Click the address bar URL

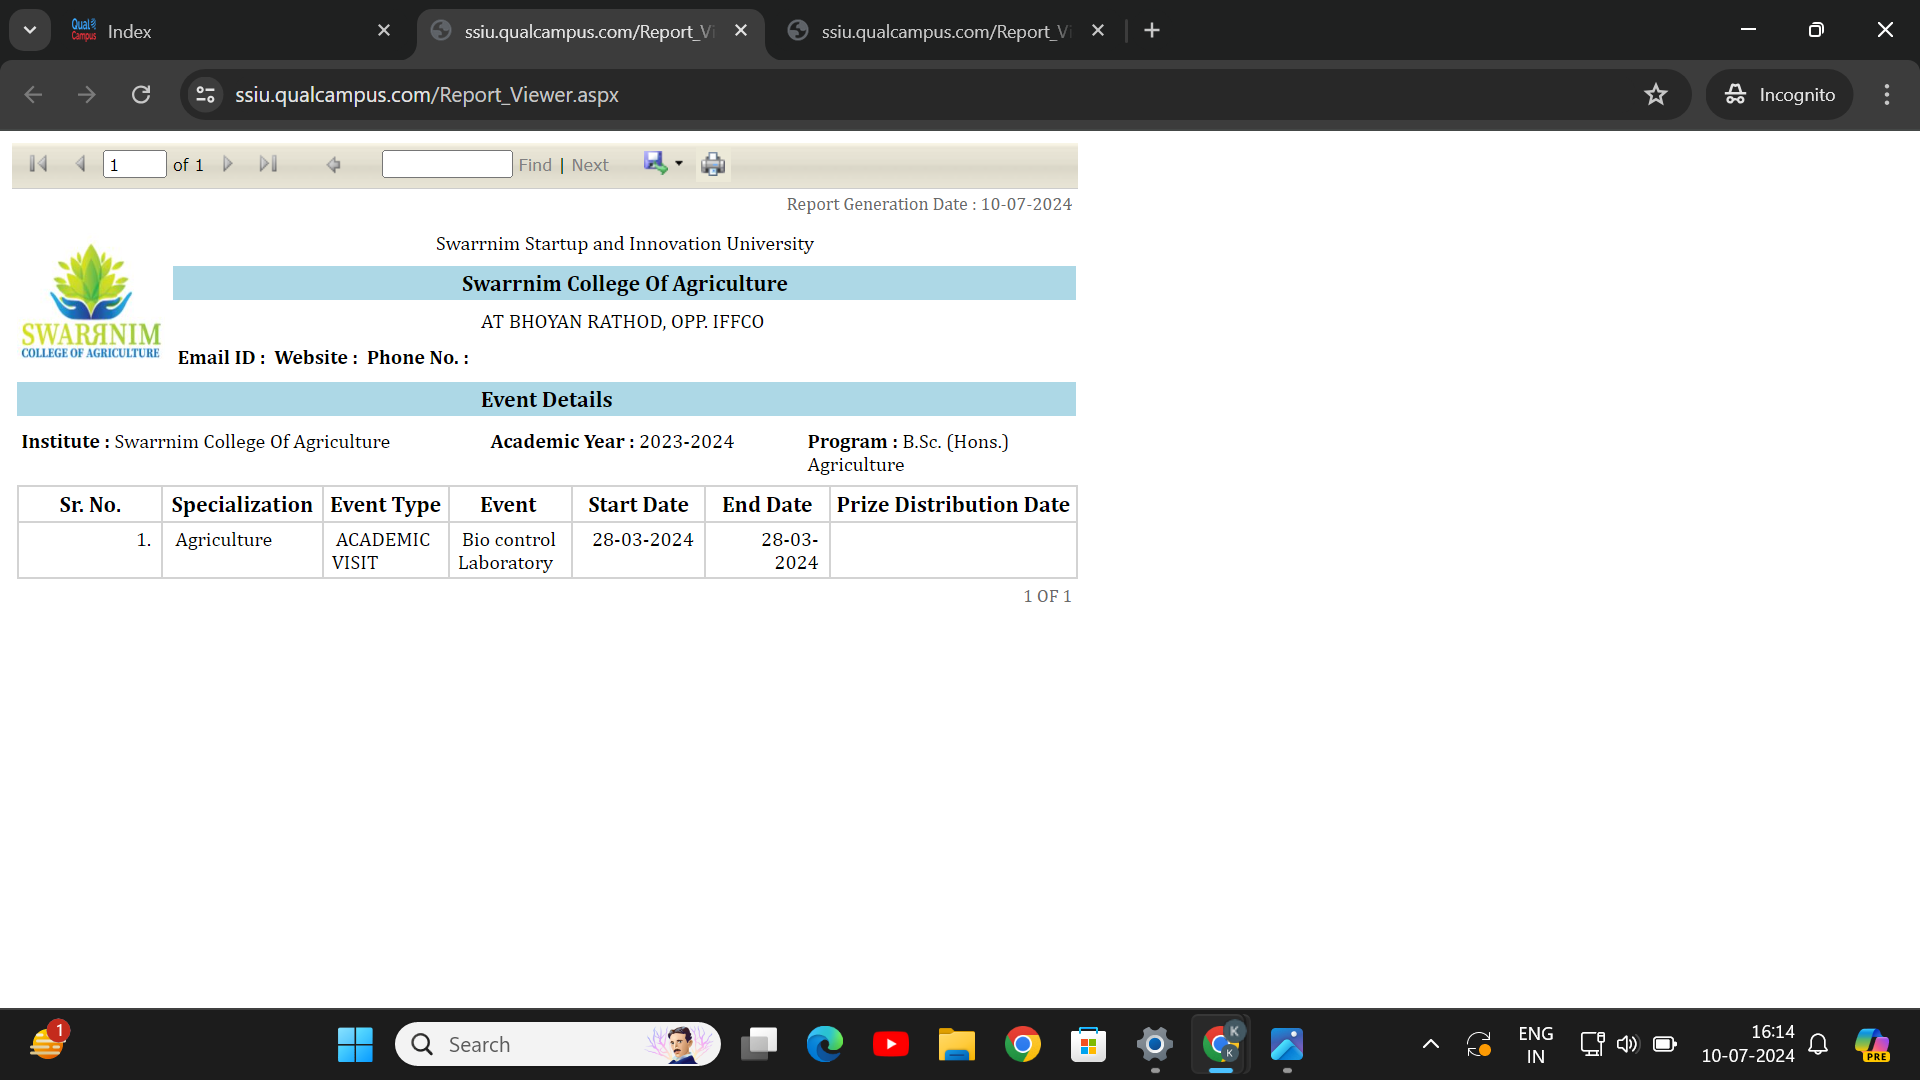click(427, 94)
